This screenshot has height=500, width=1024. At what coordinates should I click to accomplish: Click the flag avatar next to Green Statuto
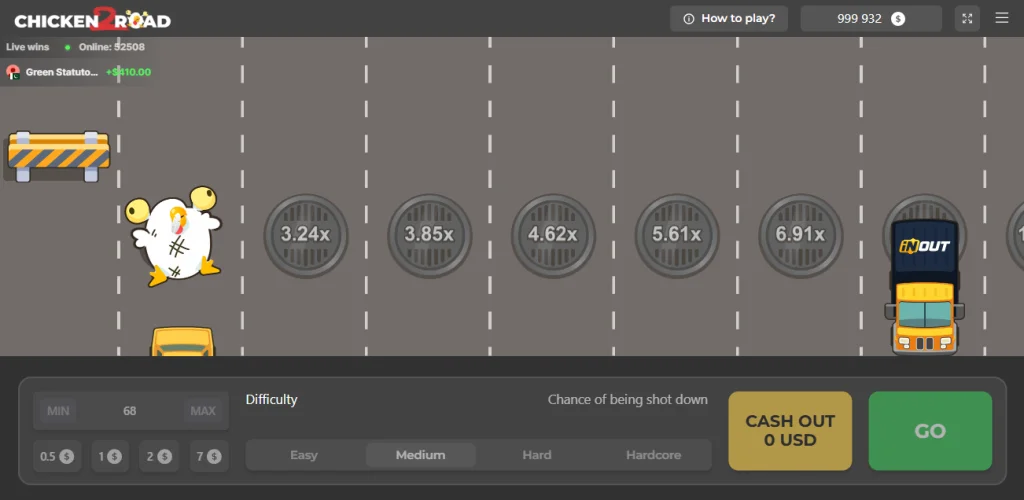[13, 72]
